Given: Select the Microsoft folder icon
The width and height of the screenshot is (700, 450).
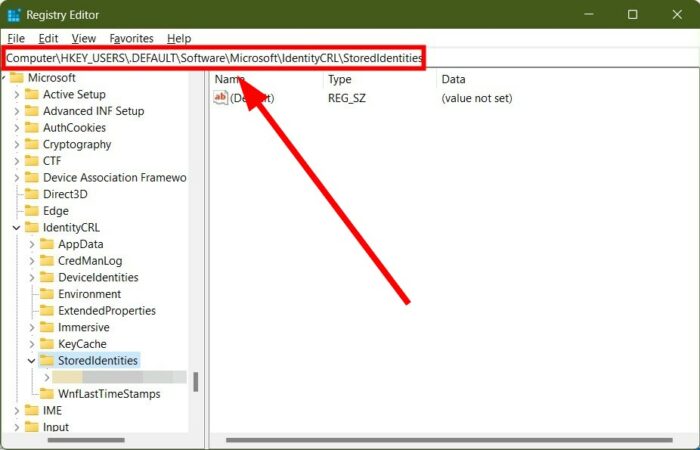Looking at the screenshot, I should coord(17,78).
